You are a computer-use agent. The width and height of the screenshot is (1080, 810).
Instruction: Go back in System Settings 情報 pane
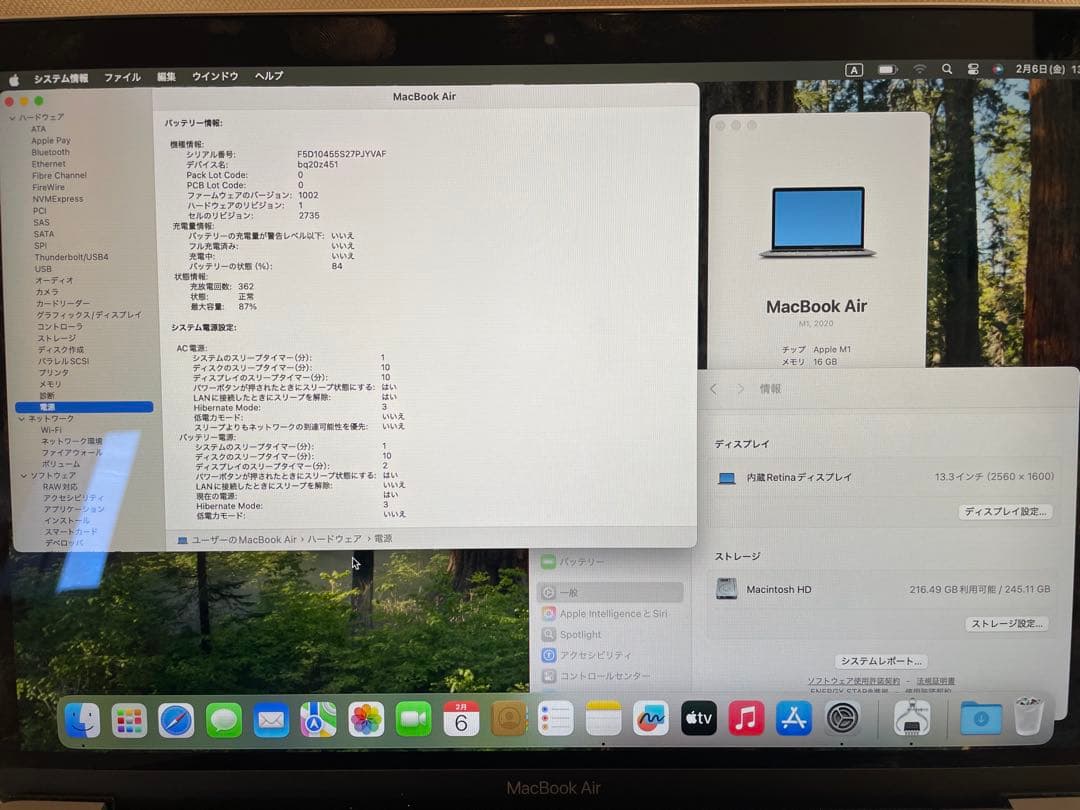714,389
